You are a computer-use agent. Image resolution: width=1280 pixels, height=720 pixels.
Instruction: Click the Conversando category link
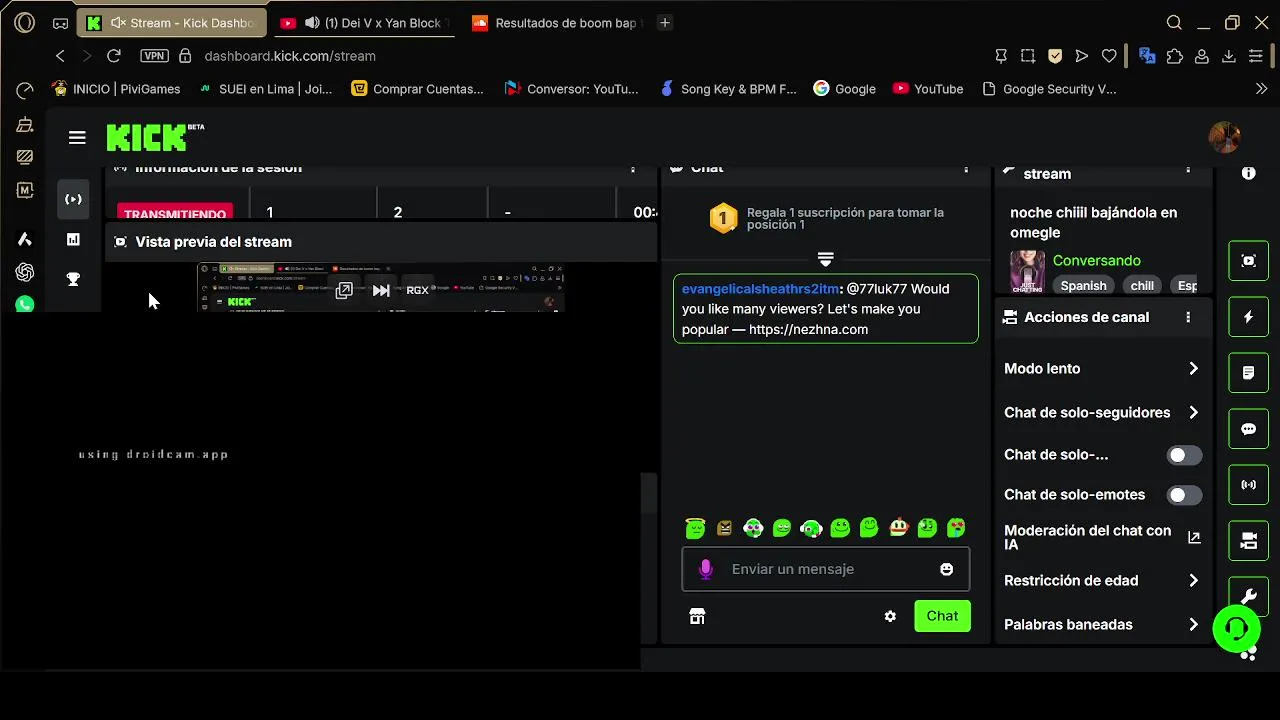(x=1096, y=260)
